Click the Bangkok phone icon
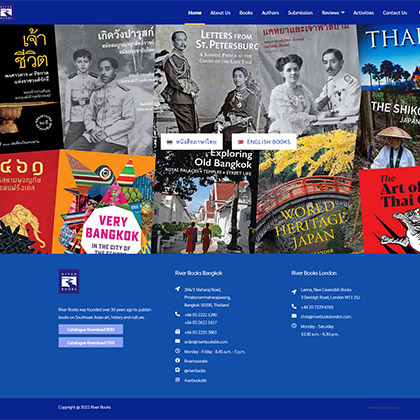 point(178,314)
